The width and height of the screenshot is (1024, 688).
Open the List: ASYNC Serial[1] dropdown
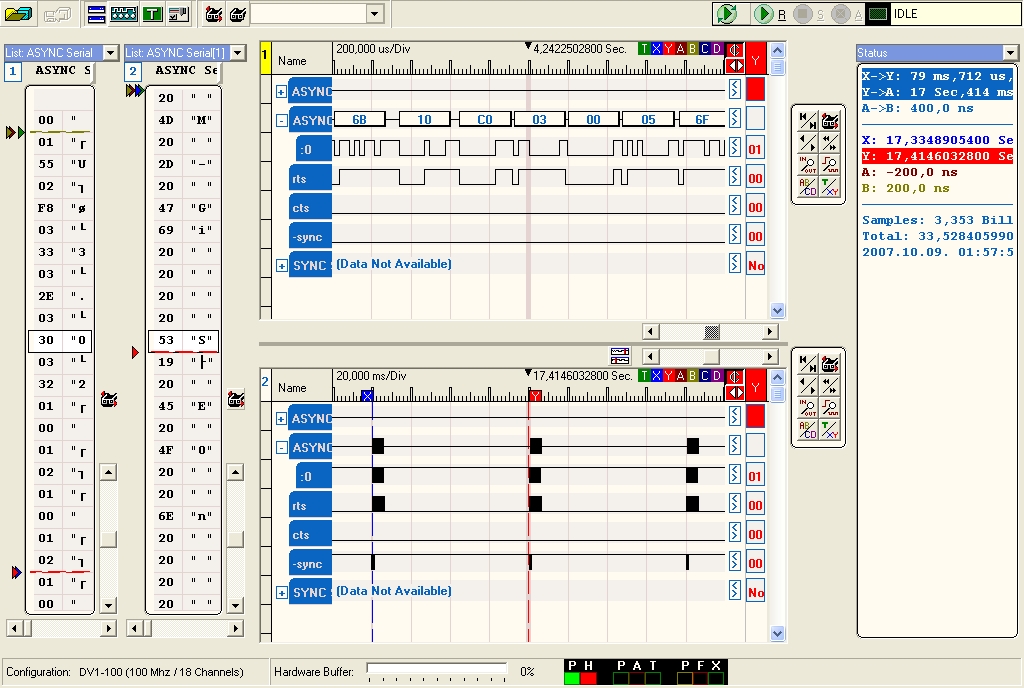[237, 52]
